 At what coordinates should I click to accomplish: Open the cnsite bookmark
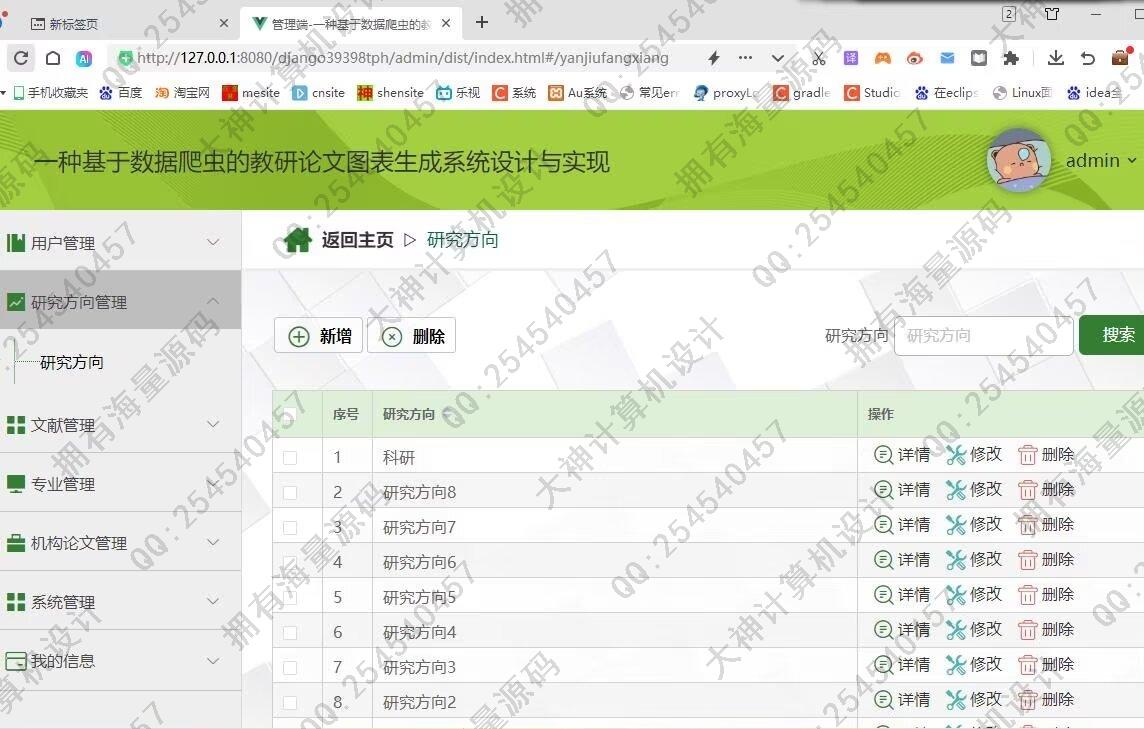318,93
